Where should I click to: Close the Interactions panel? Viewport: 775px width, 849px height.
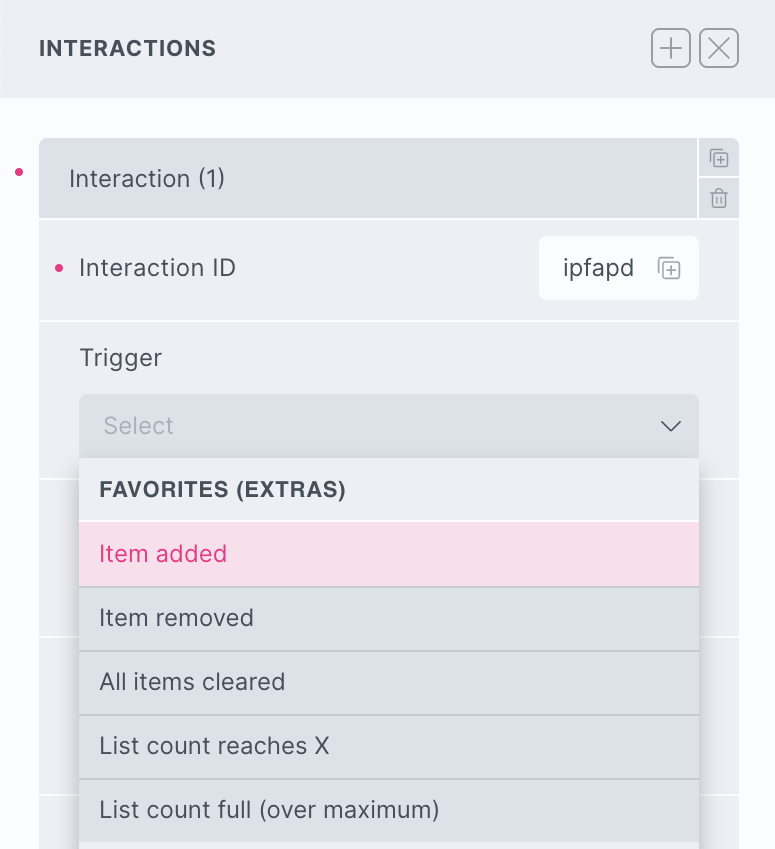click(x=719, y=48)
